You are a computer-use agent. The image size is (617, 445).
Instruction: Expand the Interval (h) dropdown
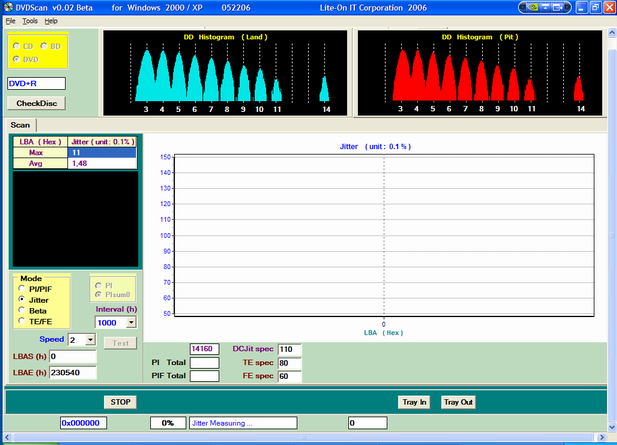coord(131,323)
